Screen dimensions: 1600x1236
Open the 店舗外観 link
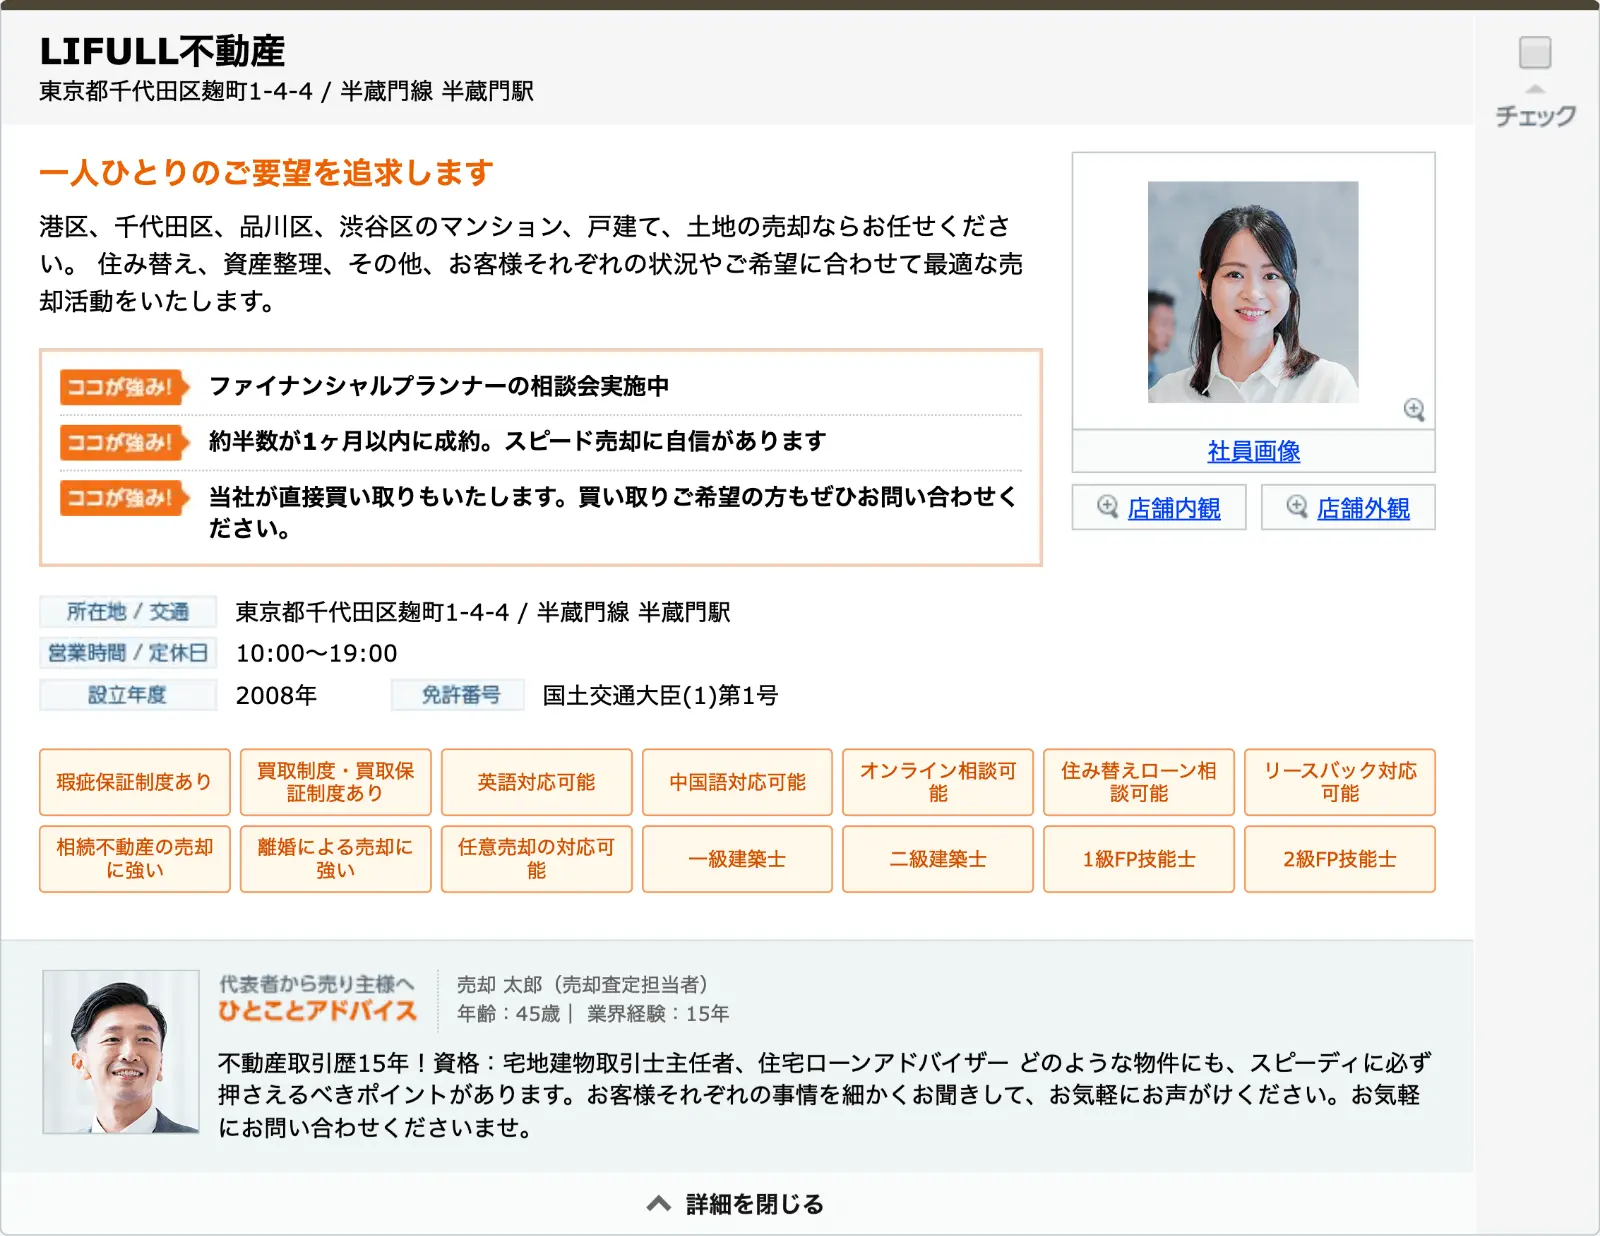1363,509
